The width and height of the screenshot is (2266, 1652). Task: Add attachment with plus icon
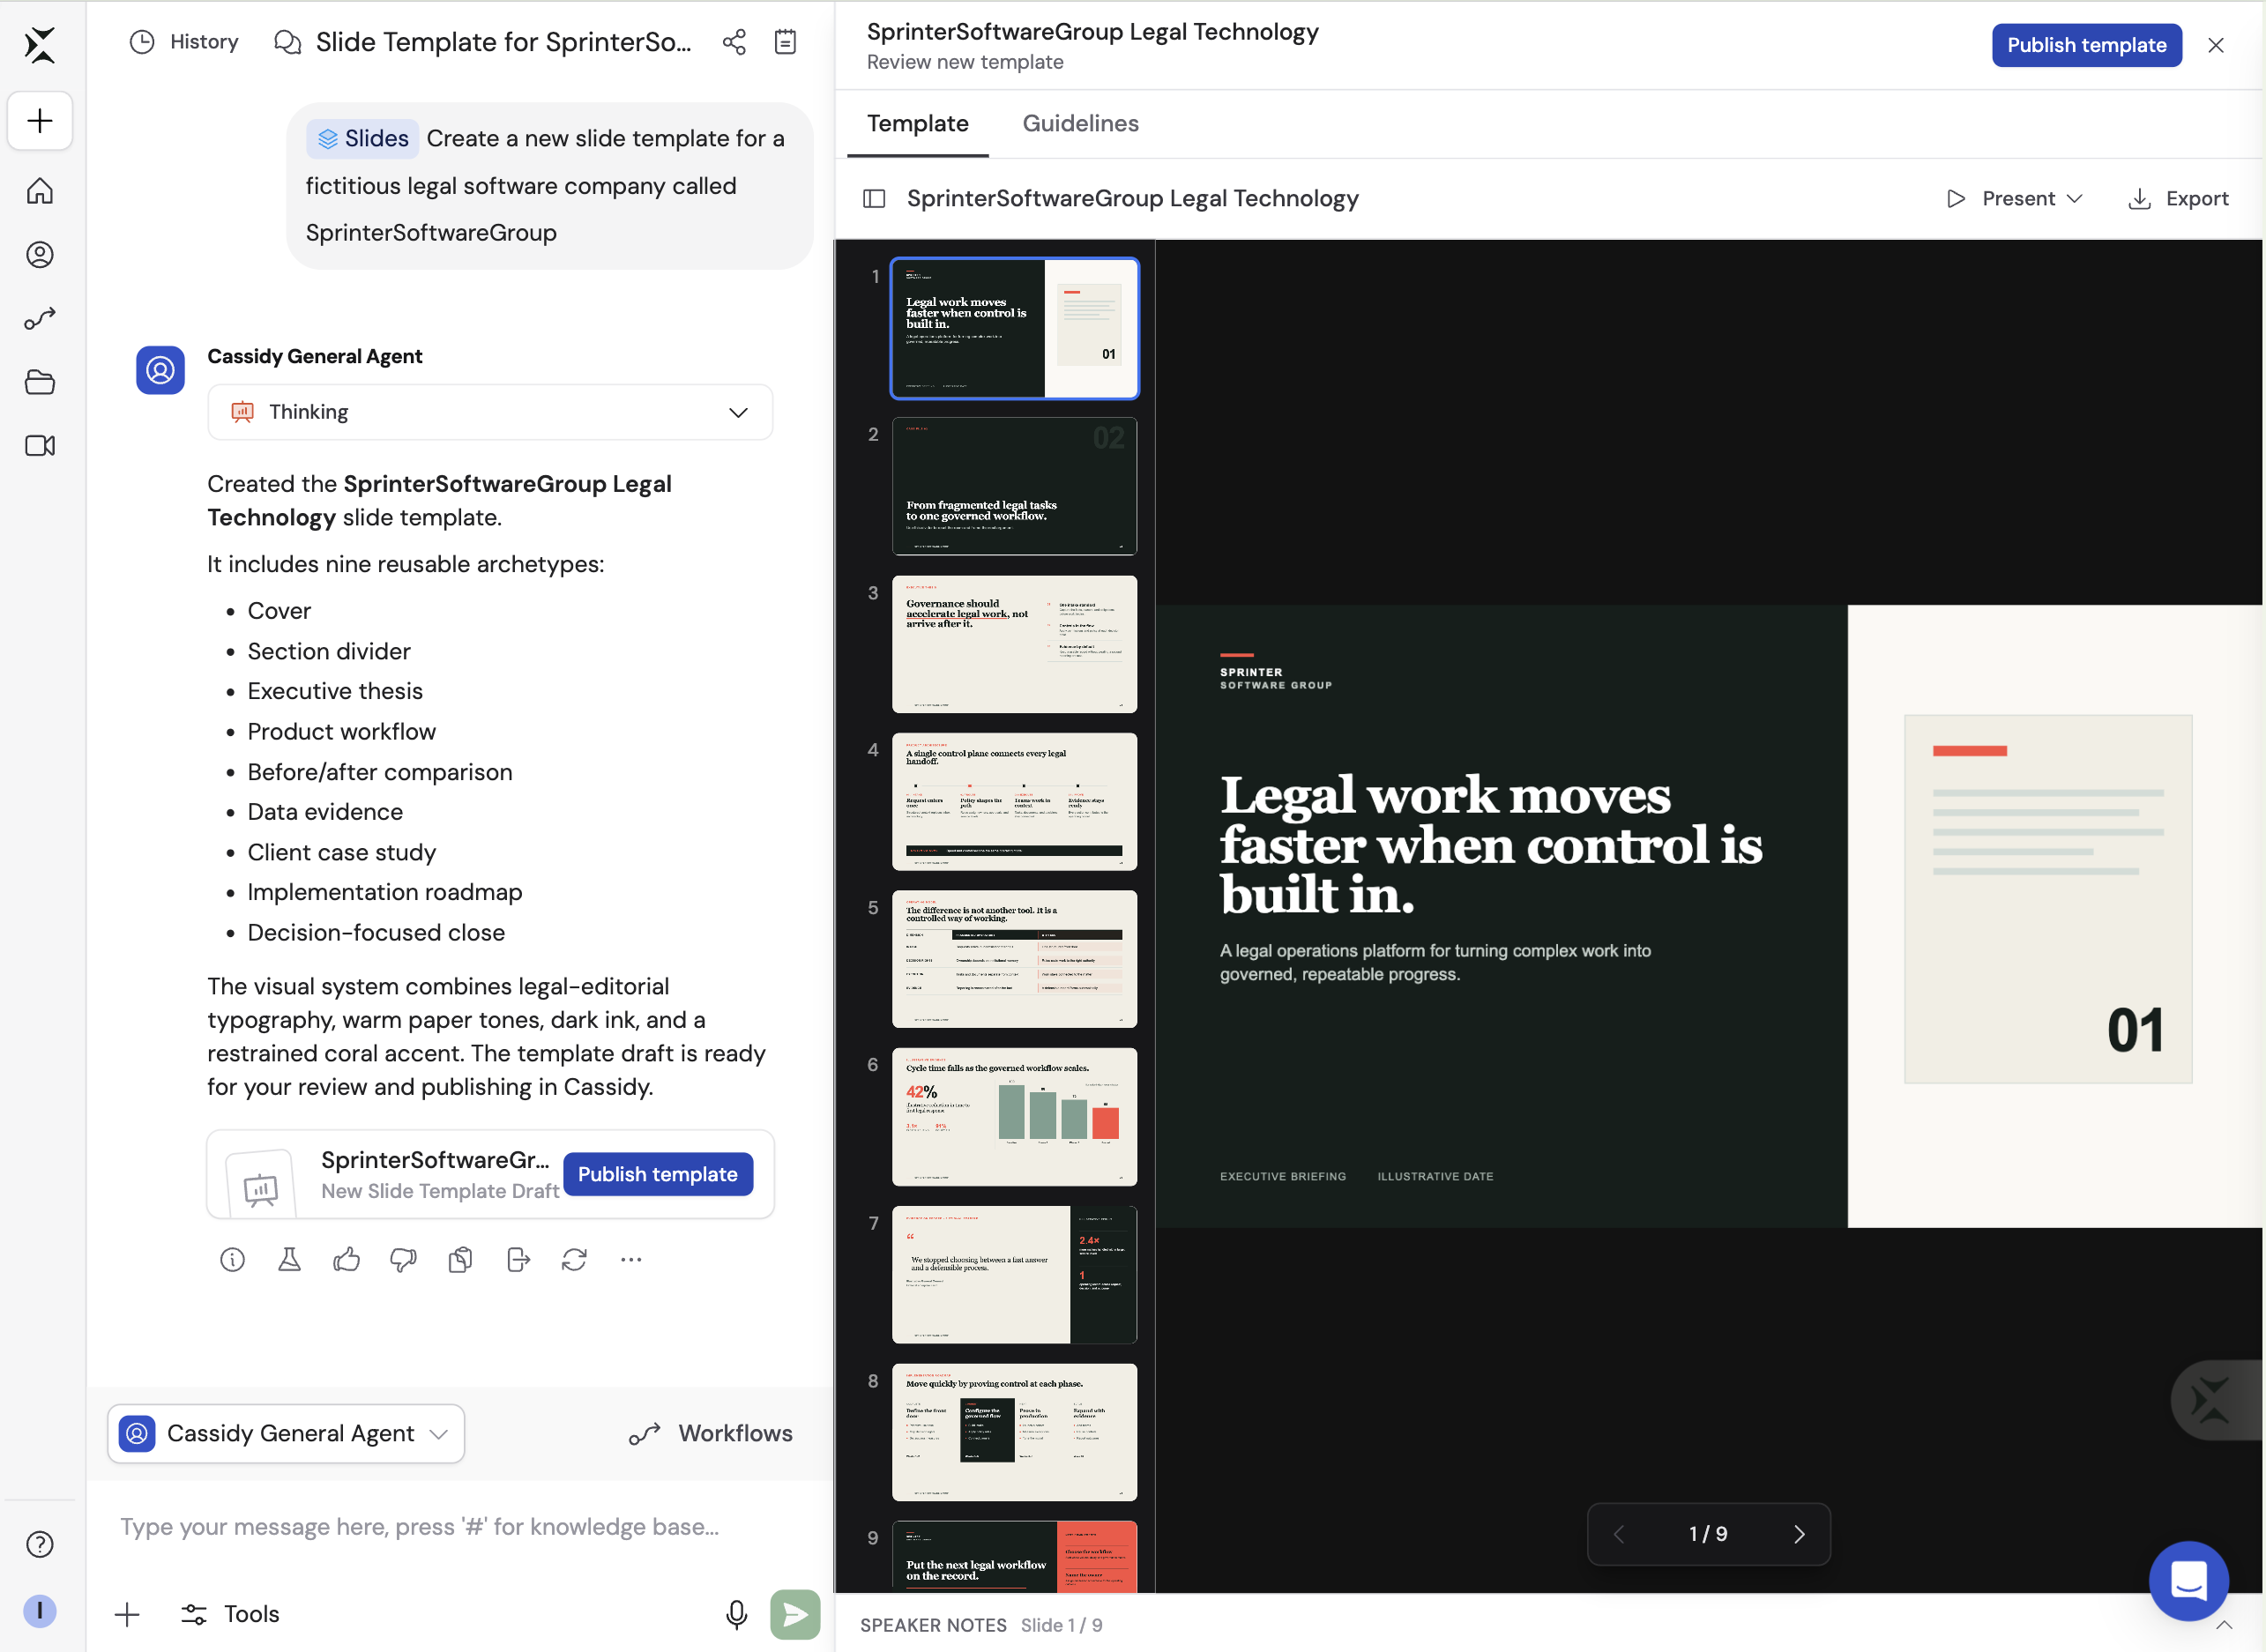(127, 1614)
